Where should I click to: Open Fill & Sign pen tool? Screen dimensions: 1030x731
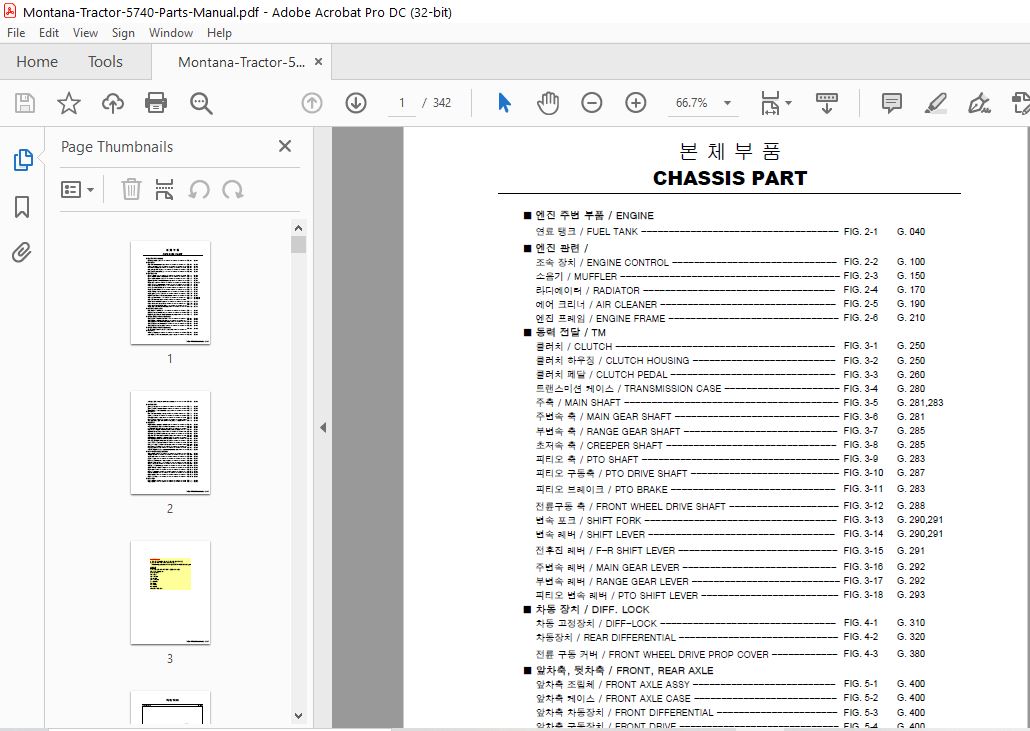click(979, 103)
